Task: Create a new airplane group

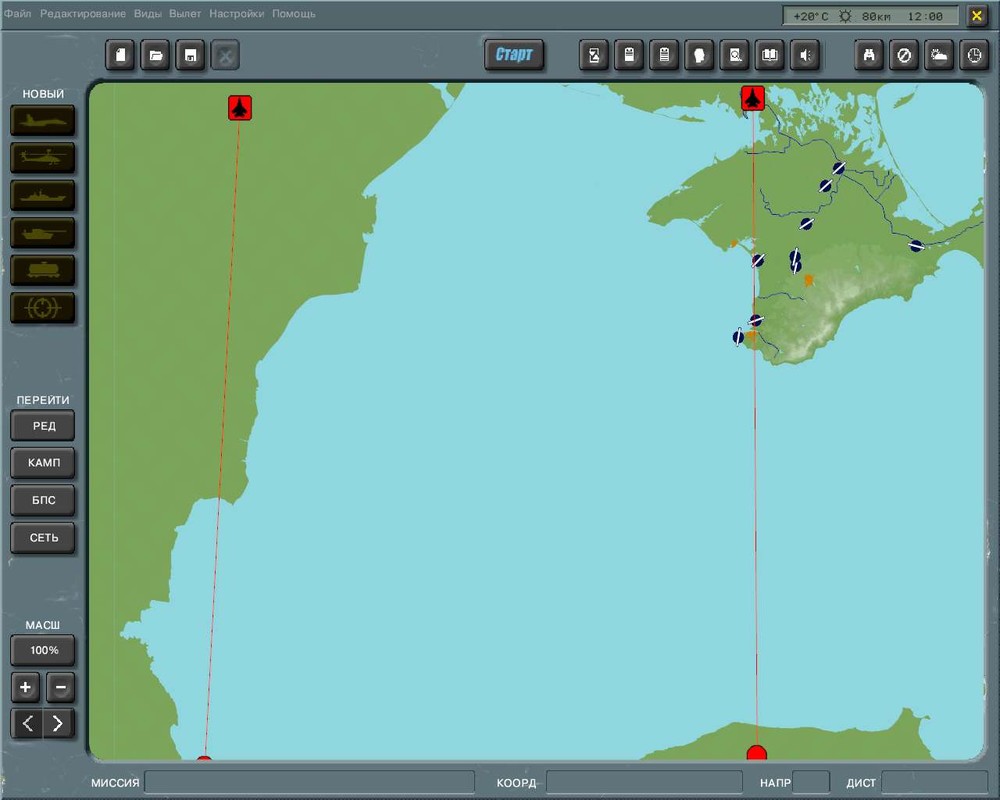Action: pyautogui.click(x=42, y=120)
